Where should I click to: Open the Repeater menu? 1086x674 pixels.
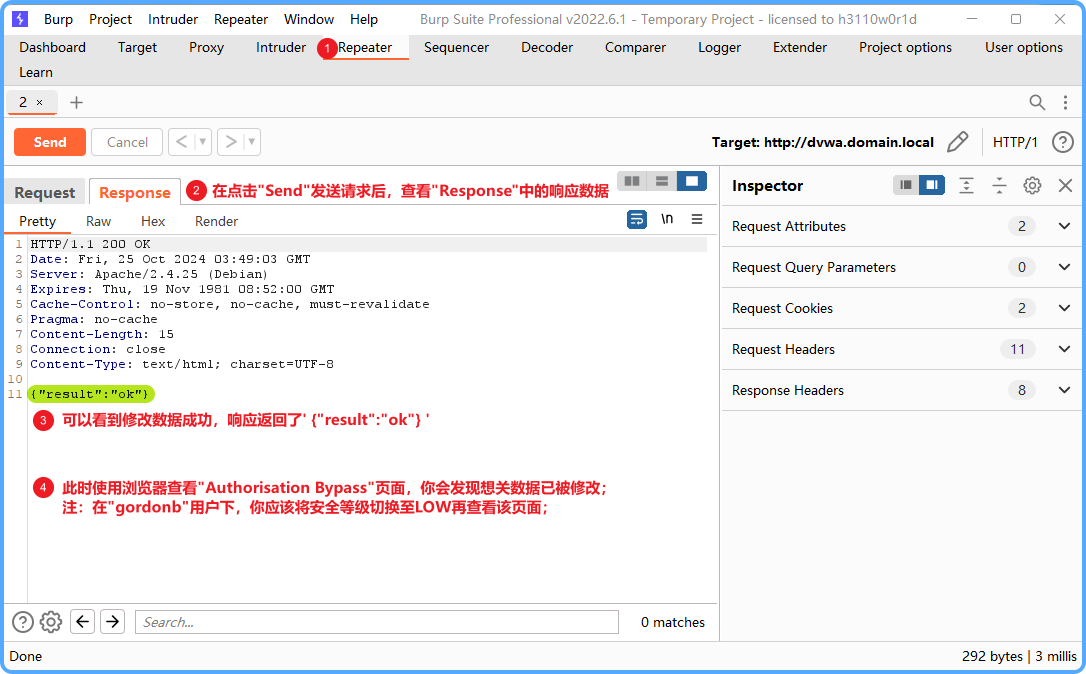coord(240,19)
